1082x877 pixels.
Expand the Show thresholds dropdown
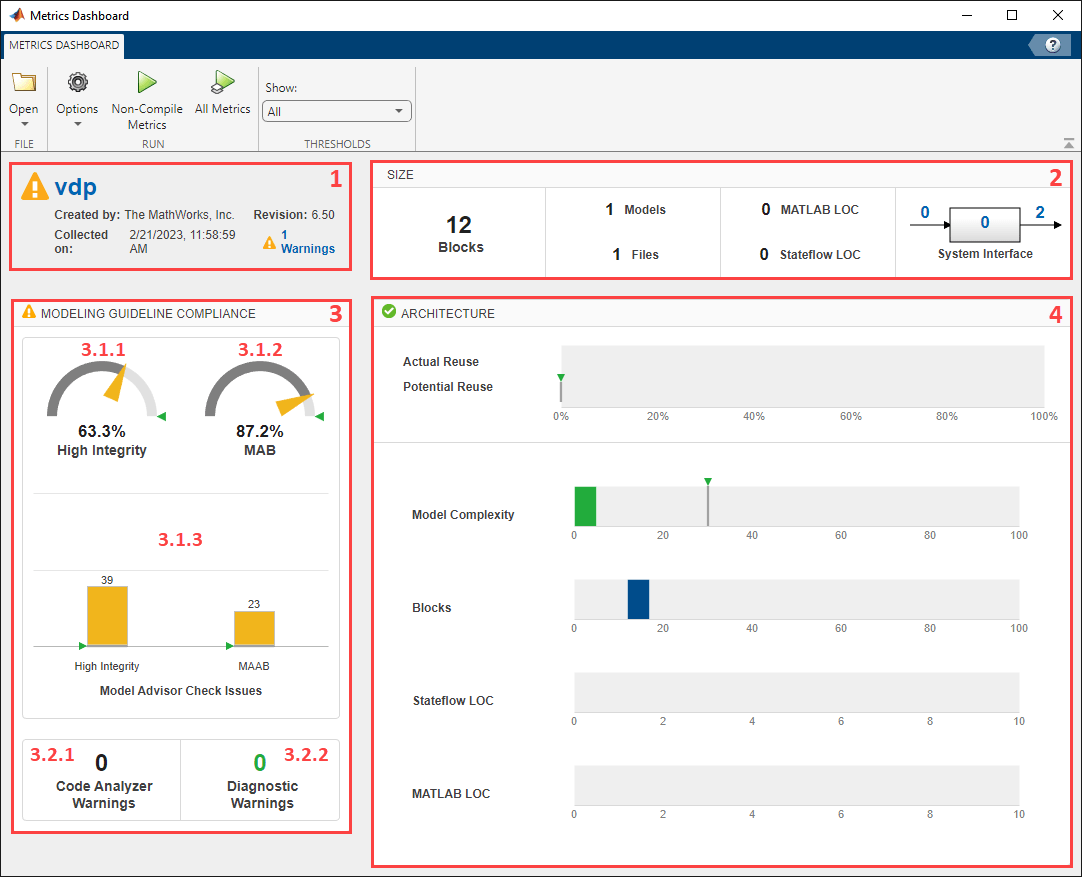[336, 112]
